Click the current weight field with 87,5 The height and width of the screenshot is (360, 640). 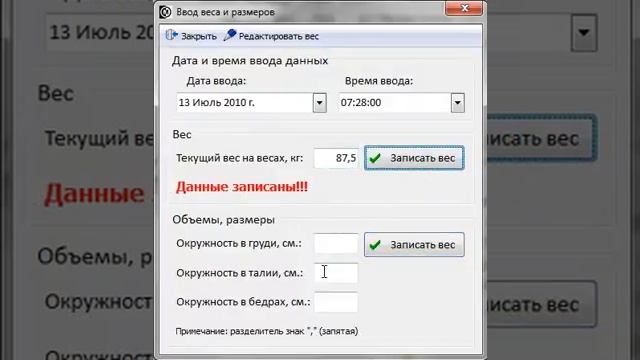336,158
